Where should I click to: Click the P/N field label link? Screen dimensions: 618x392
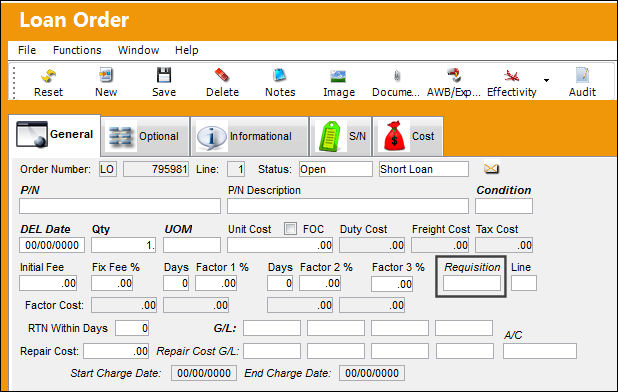[30, 190]
